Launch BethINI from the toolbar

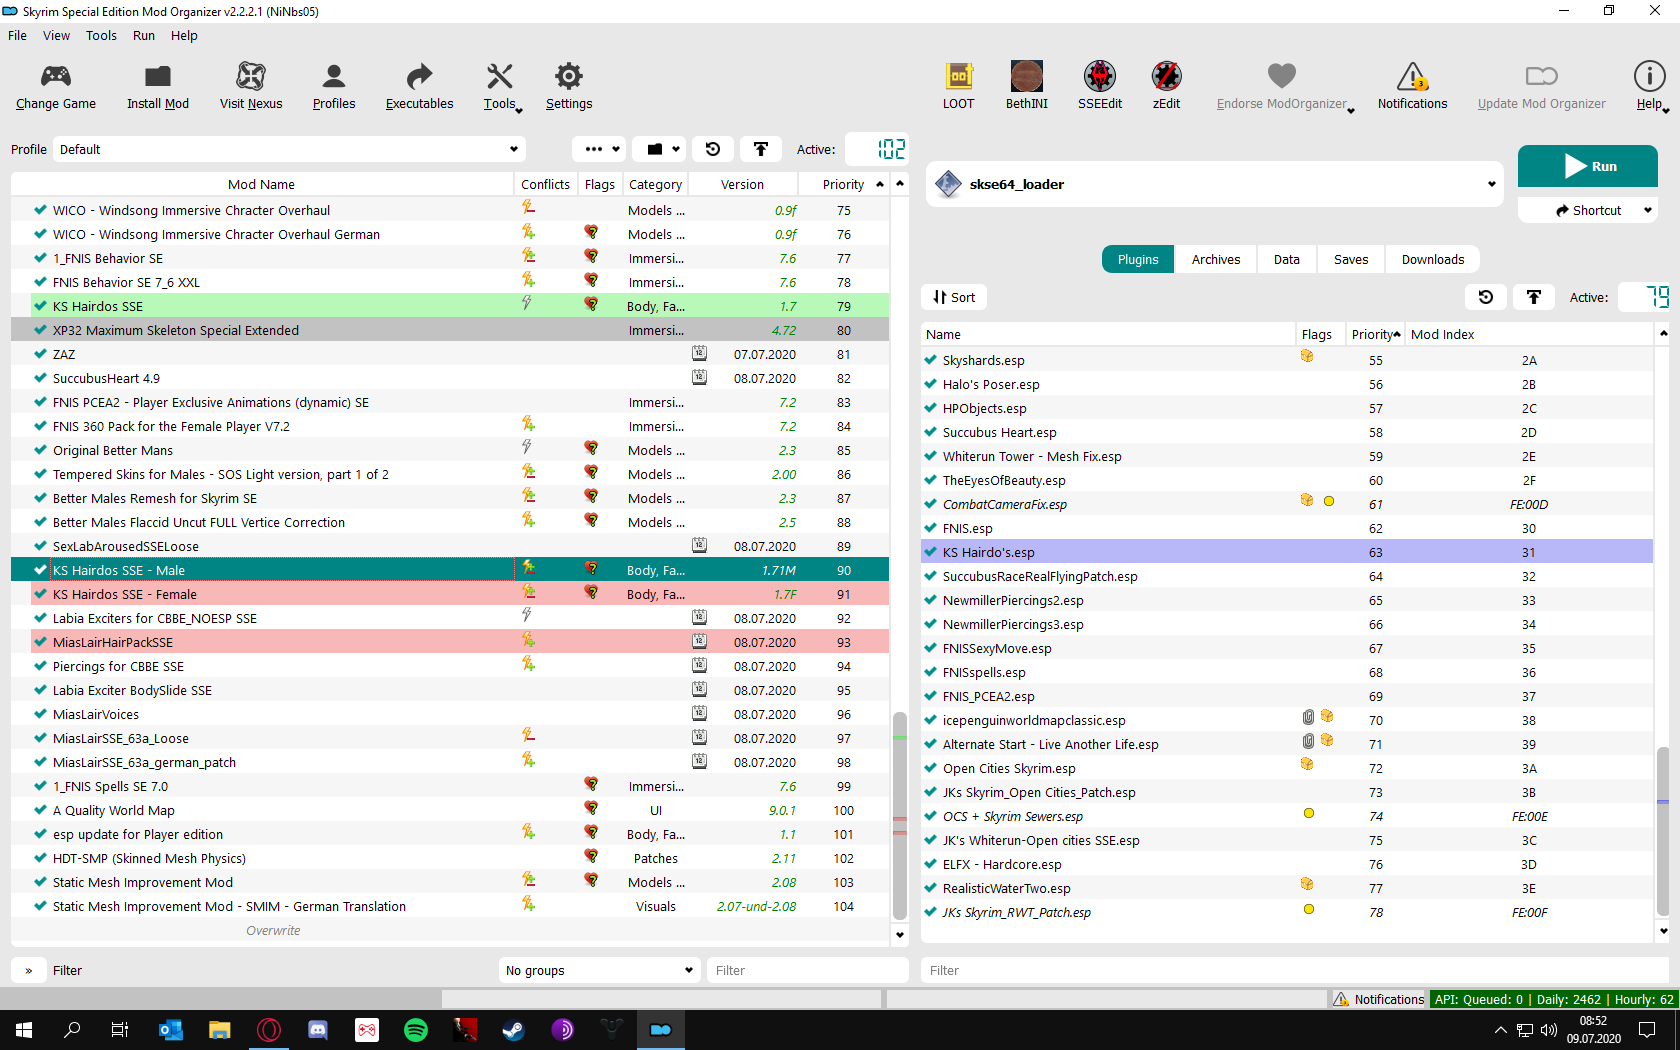coord(1027,87)
